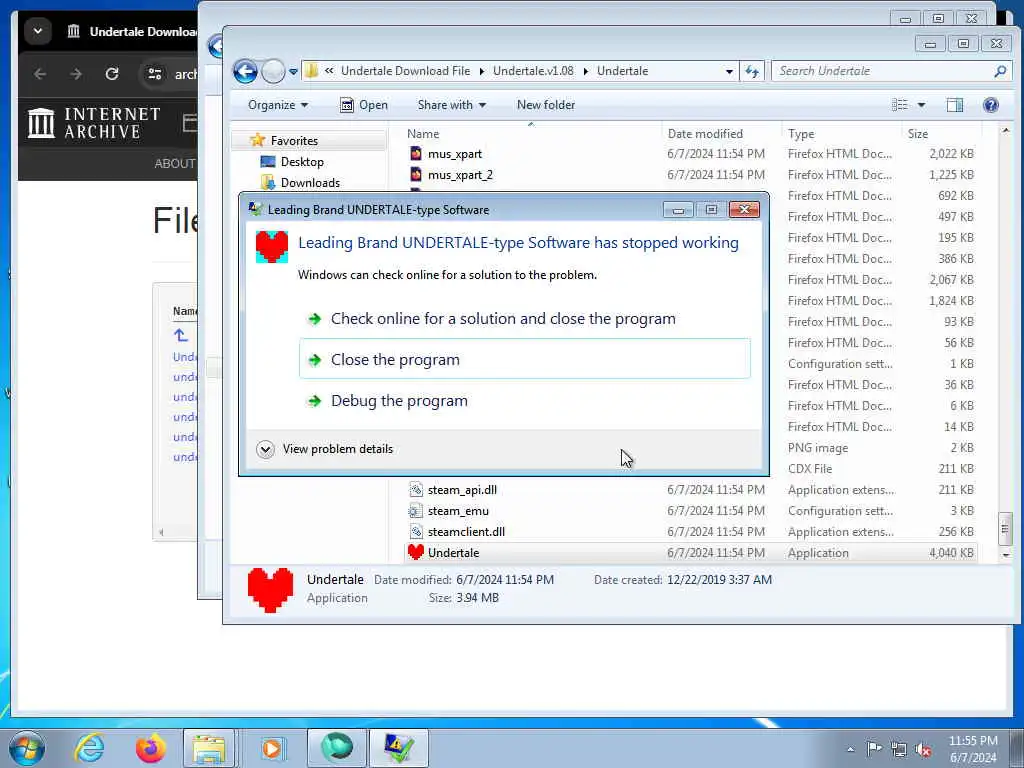Click search magnifier icon in Explorer
Viewport: 1024px width, 768px height.
click(x=1000, y=71)
